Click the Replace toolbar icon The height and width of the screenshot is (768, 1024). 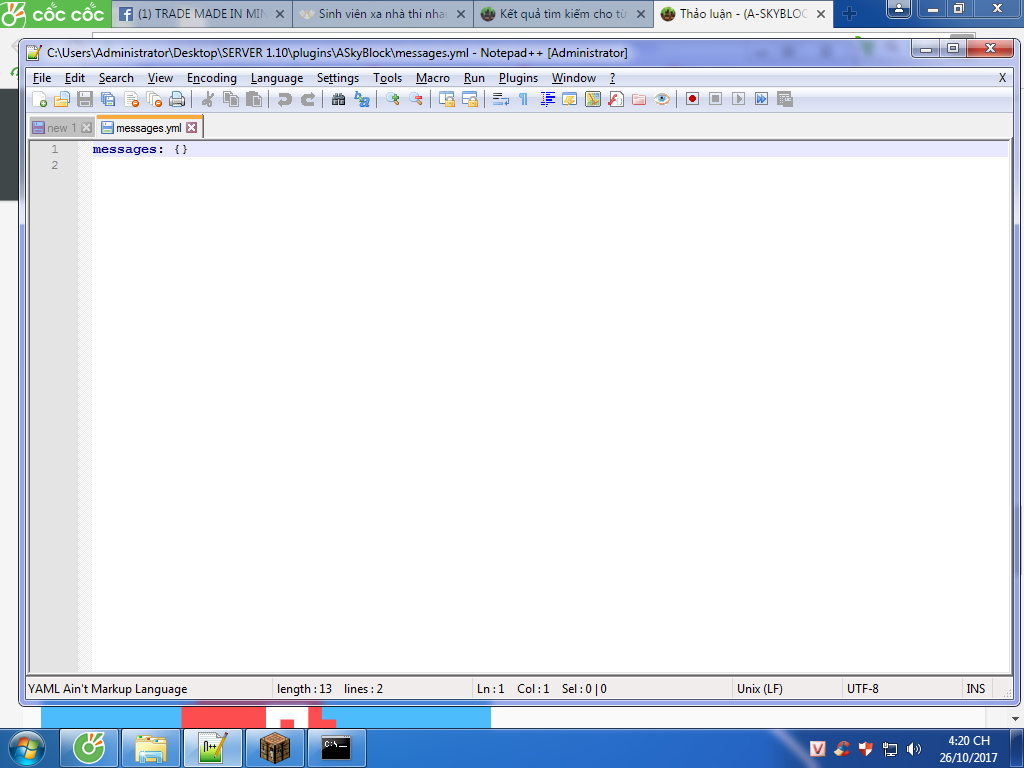(362, 99)
